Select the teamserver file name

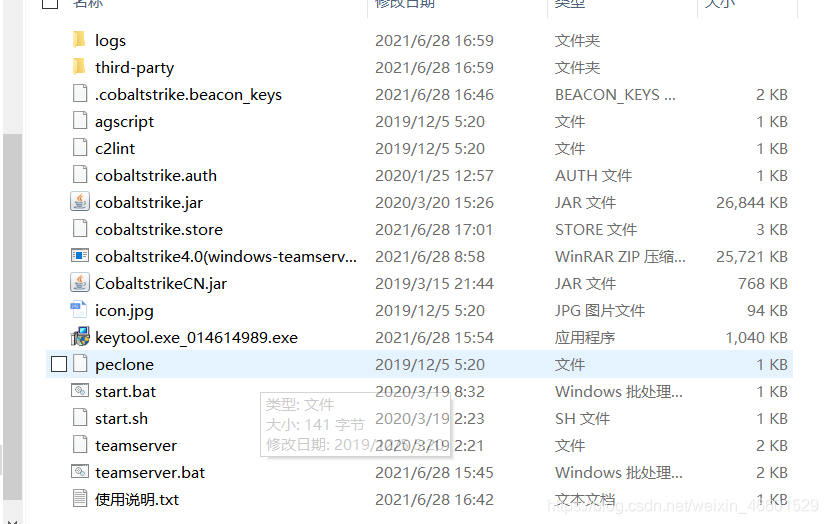click(x=136, y=446)
